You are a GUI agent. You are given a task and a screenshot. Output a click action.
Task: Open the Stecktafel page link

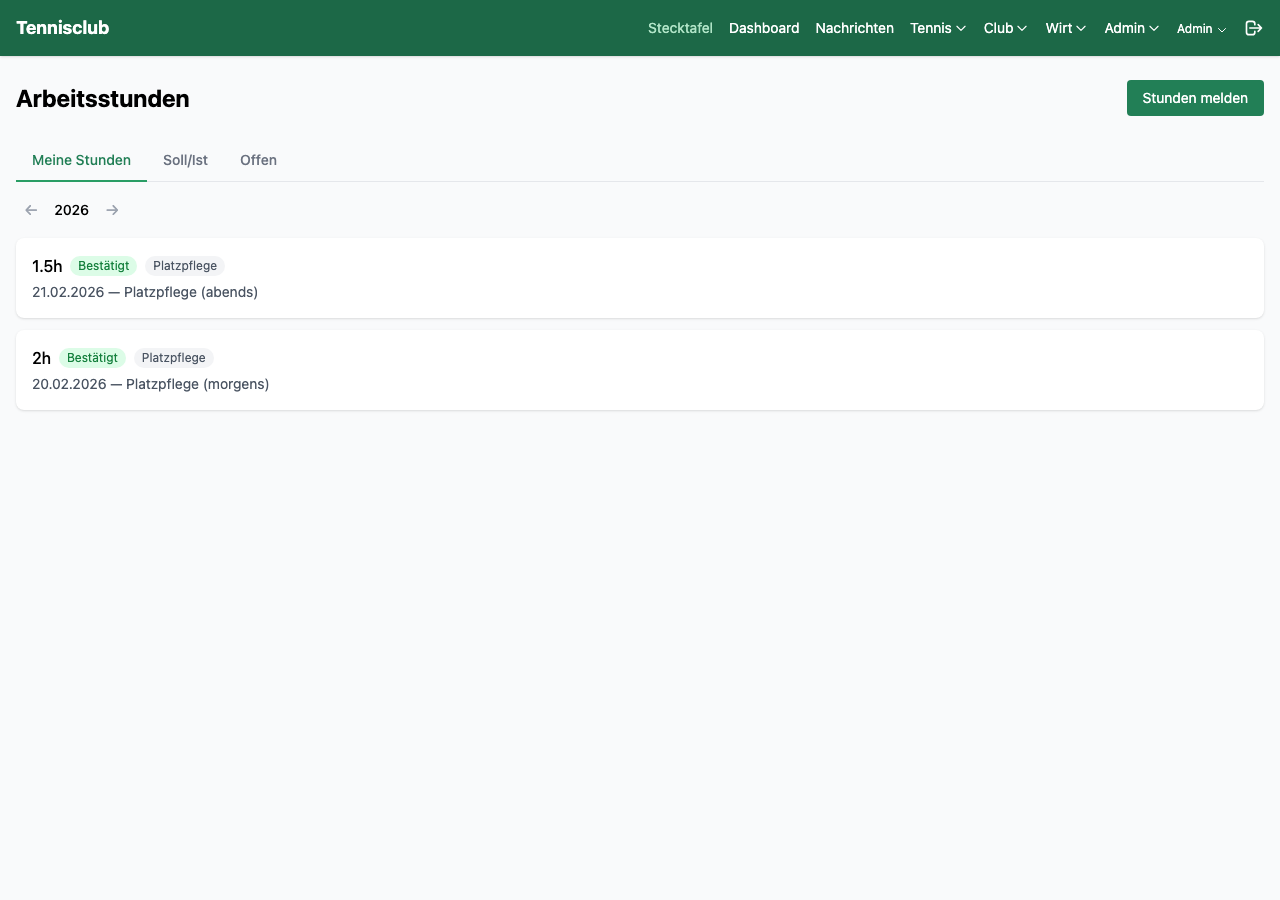(680, 28)
